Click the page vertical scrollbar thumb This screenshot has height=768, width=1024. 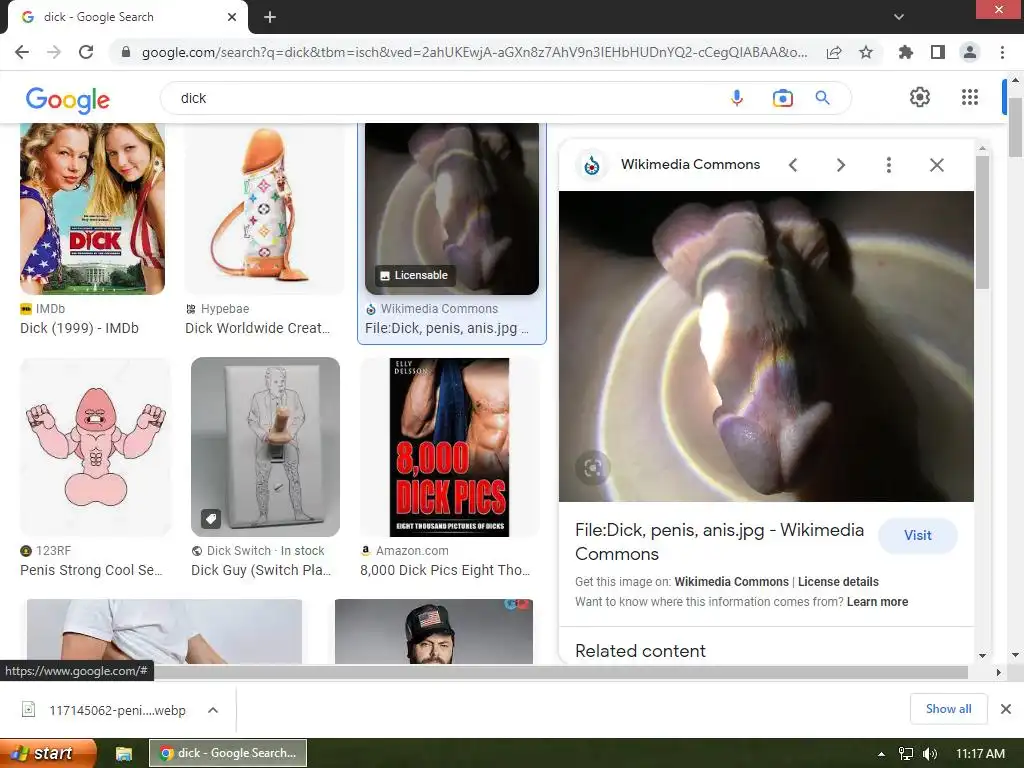point(1015,127)
